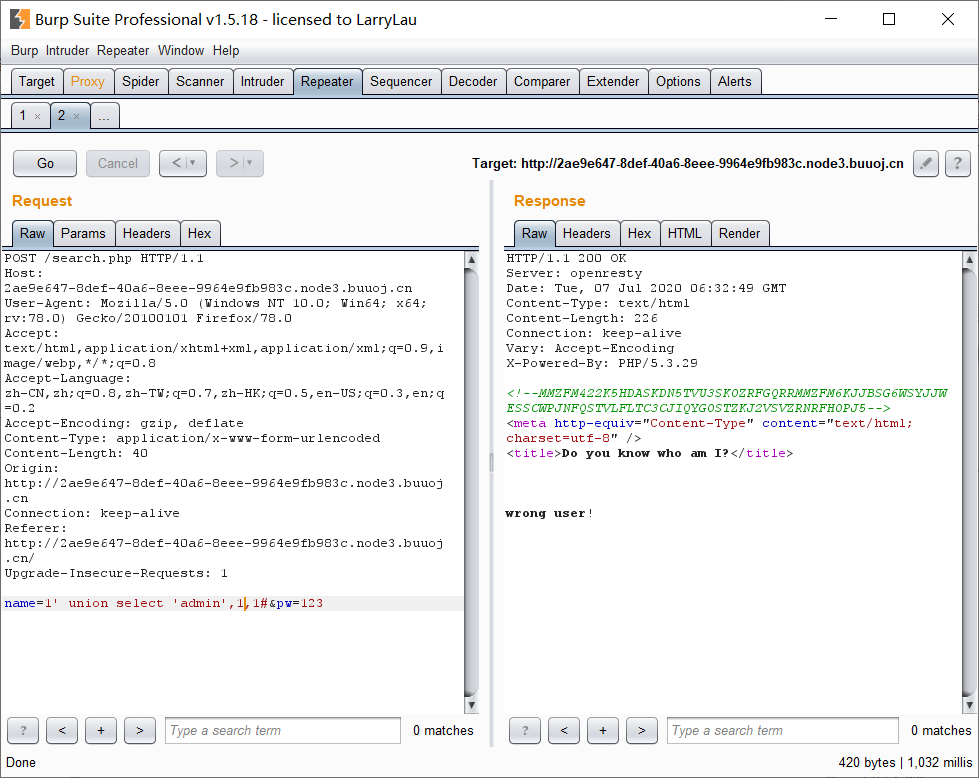979x778 pixels.
Task: Switch to the Sequencer tab
Action: (401, 82)
